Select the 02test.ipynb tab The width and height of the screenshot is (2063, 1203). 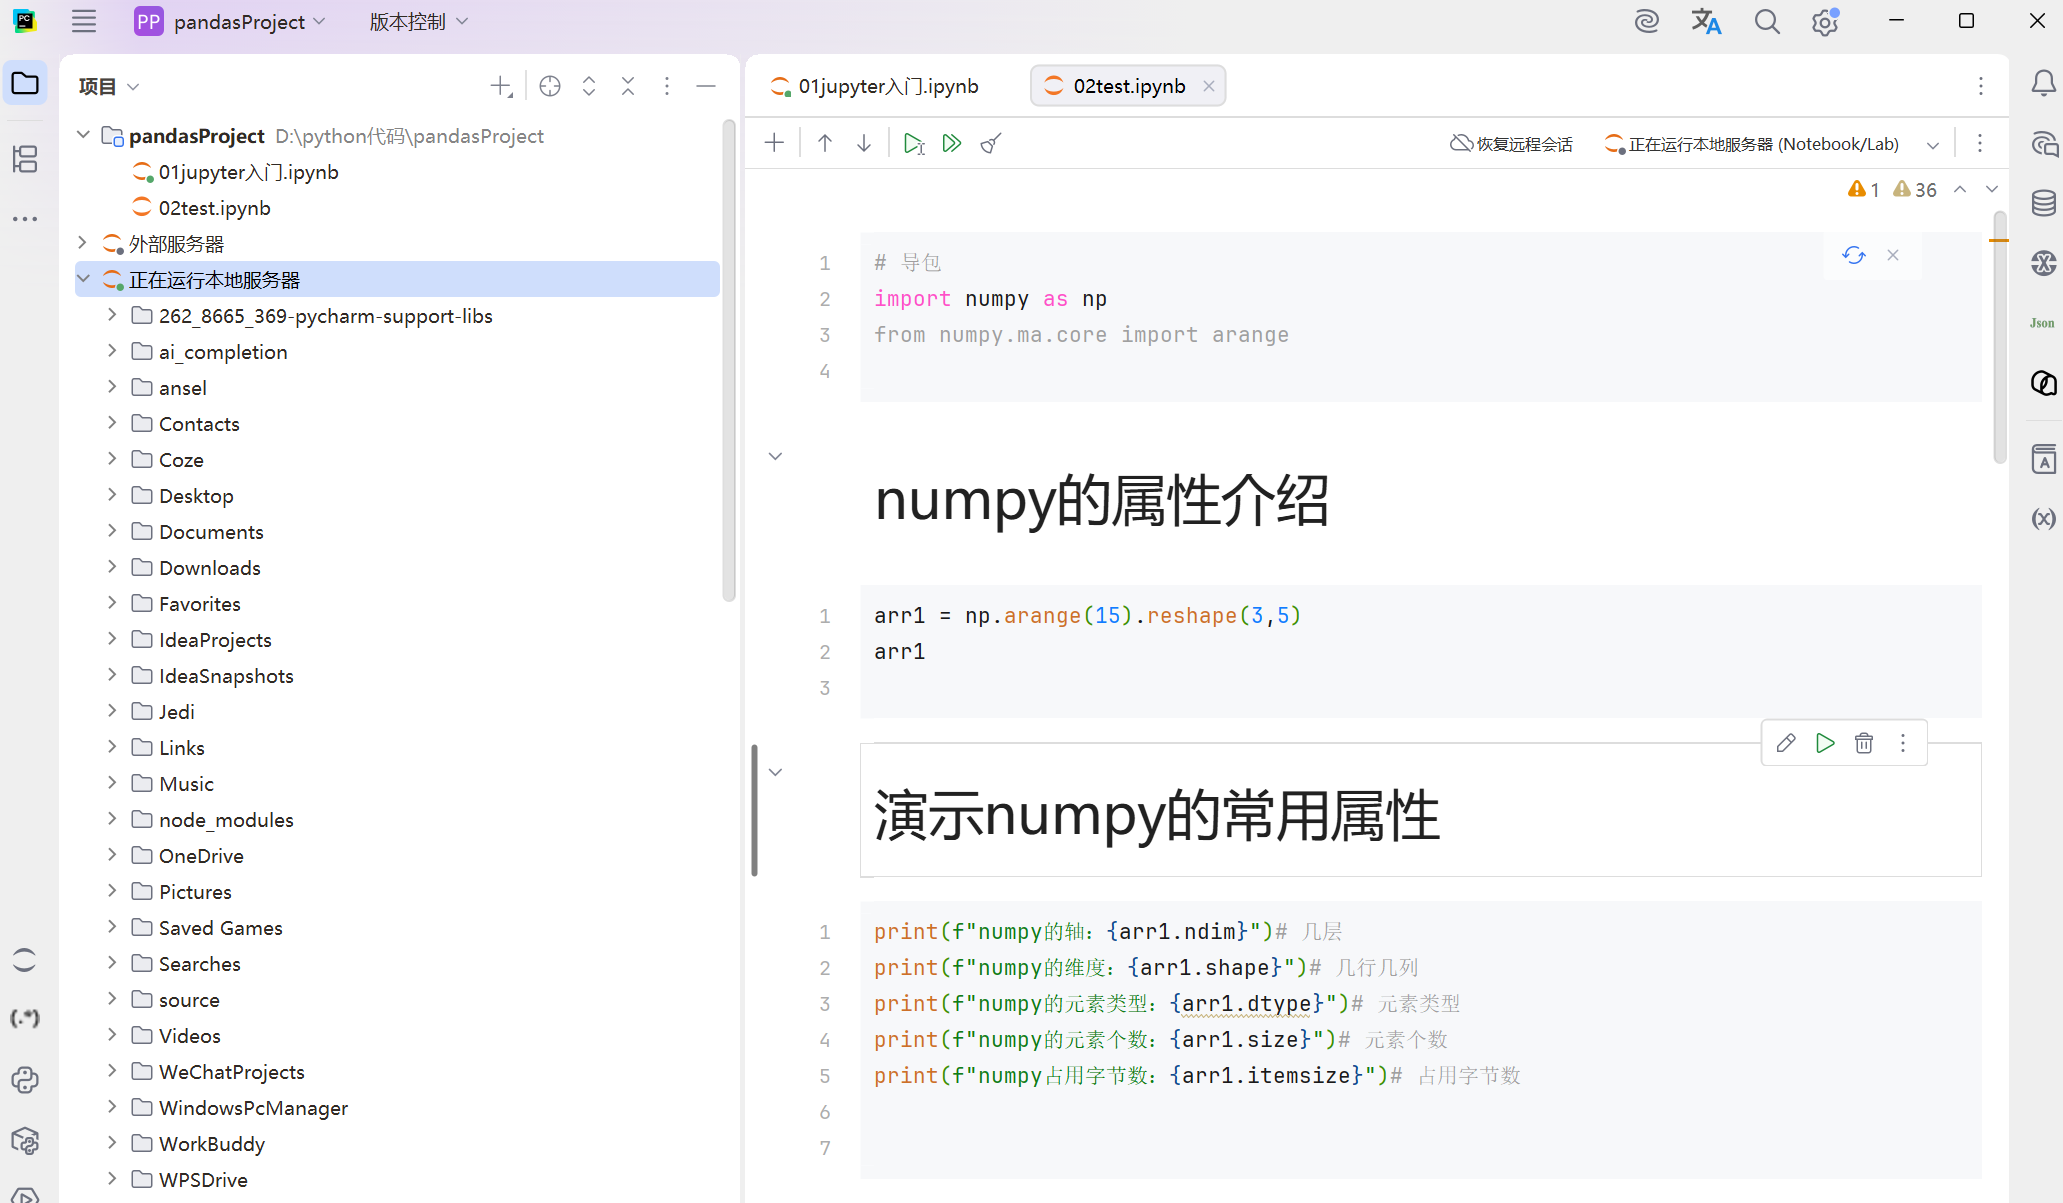(1128, 86)
